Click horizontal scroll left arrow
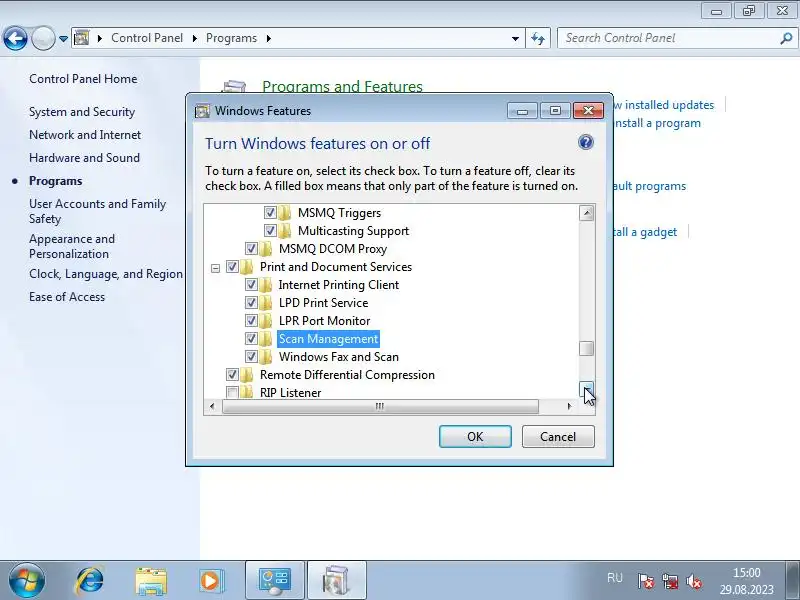 click(x=212, y=406)
